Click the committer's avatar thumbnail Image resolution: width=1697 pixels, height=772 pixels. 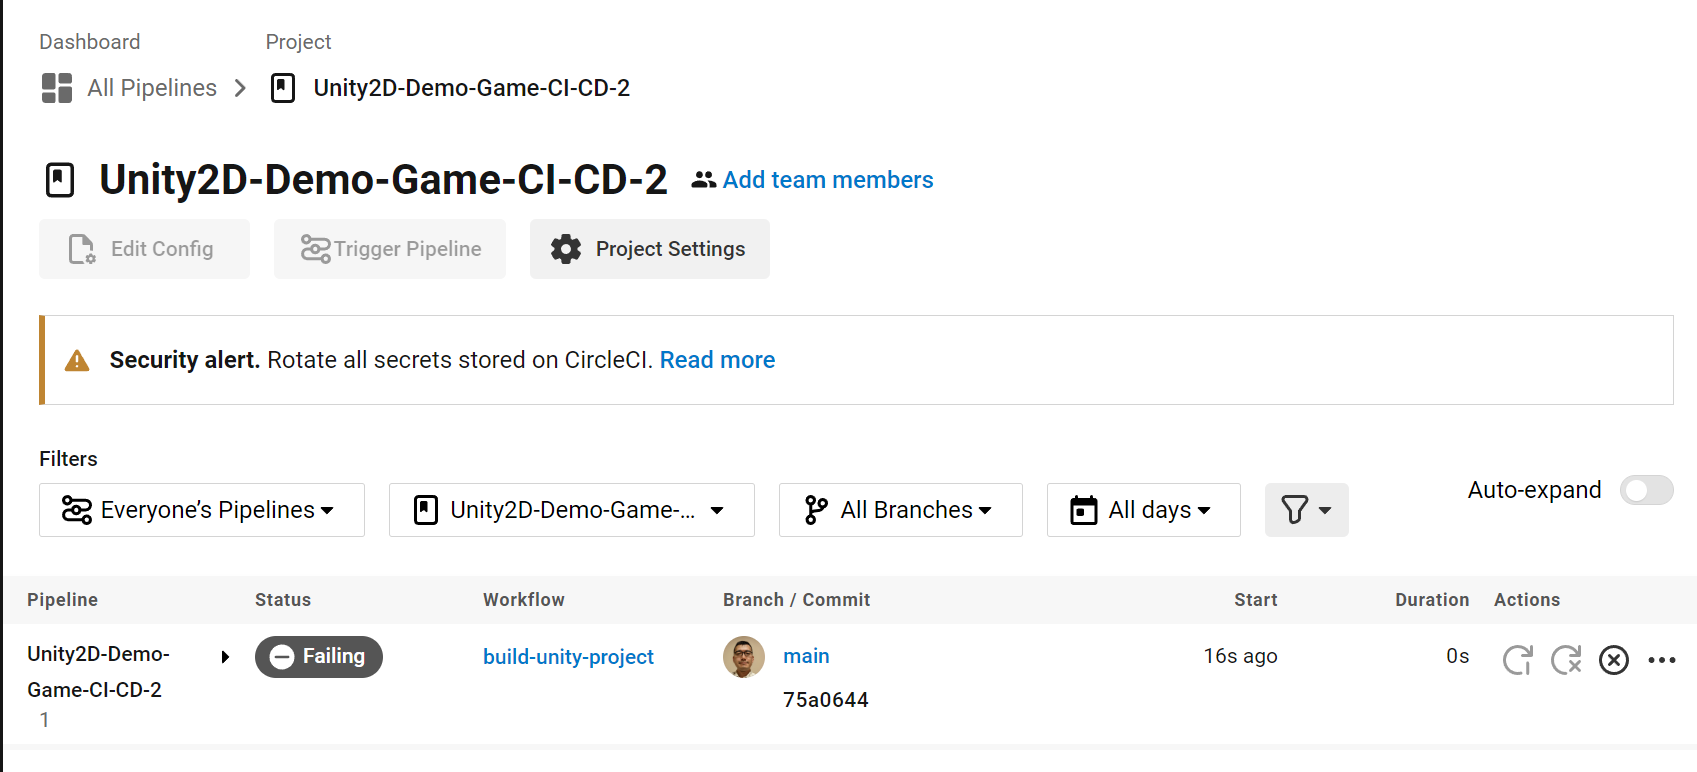tap(744, 657)
